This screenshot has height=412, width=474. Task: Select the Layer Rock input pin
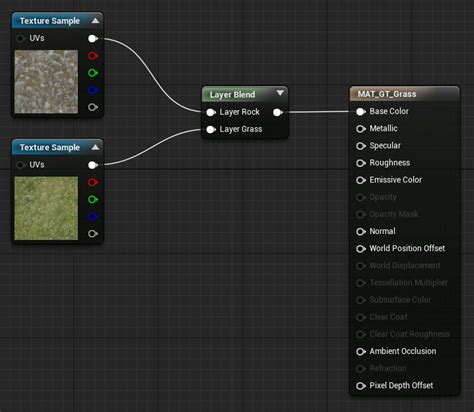(211, 112)
